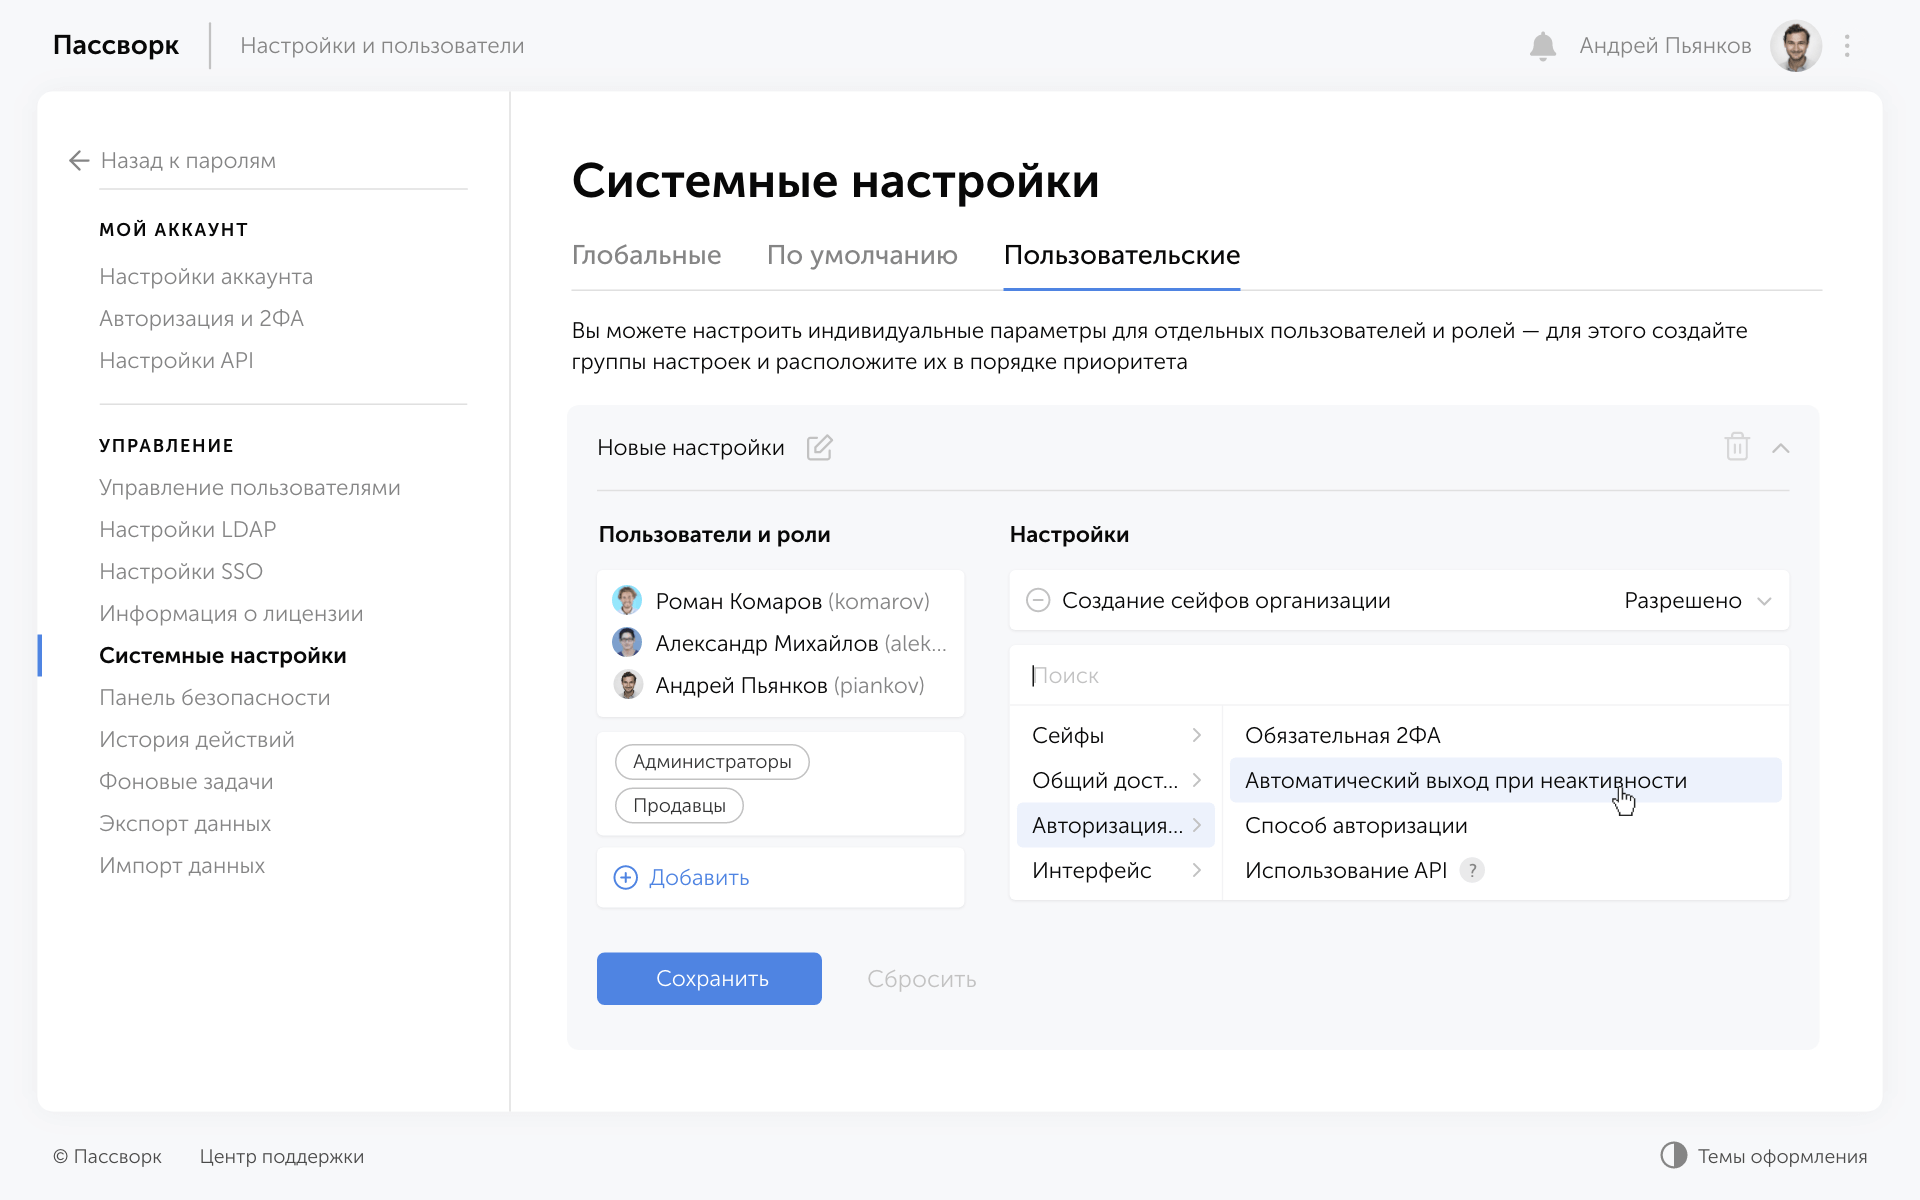Select the «Пользовательские» tab
The height and width of the screenshot is (1200, 1920).
[x=1121, y=255]
